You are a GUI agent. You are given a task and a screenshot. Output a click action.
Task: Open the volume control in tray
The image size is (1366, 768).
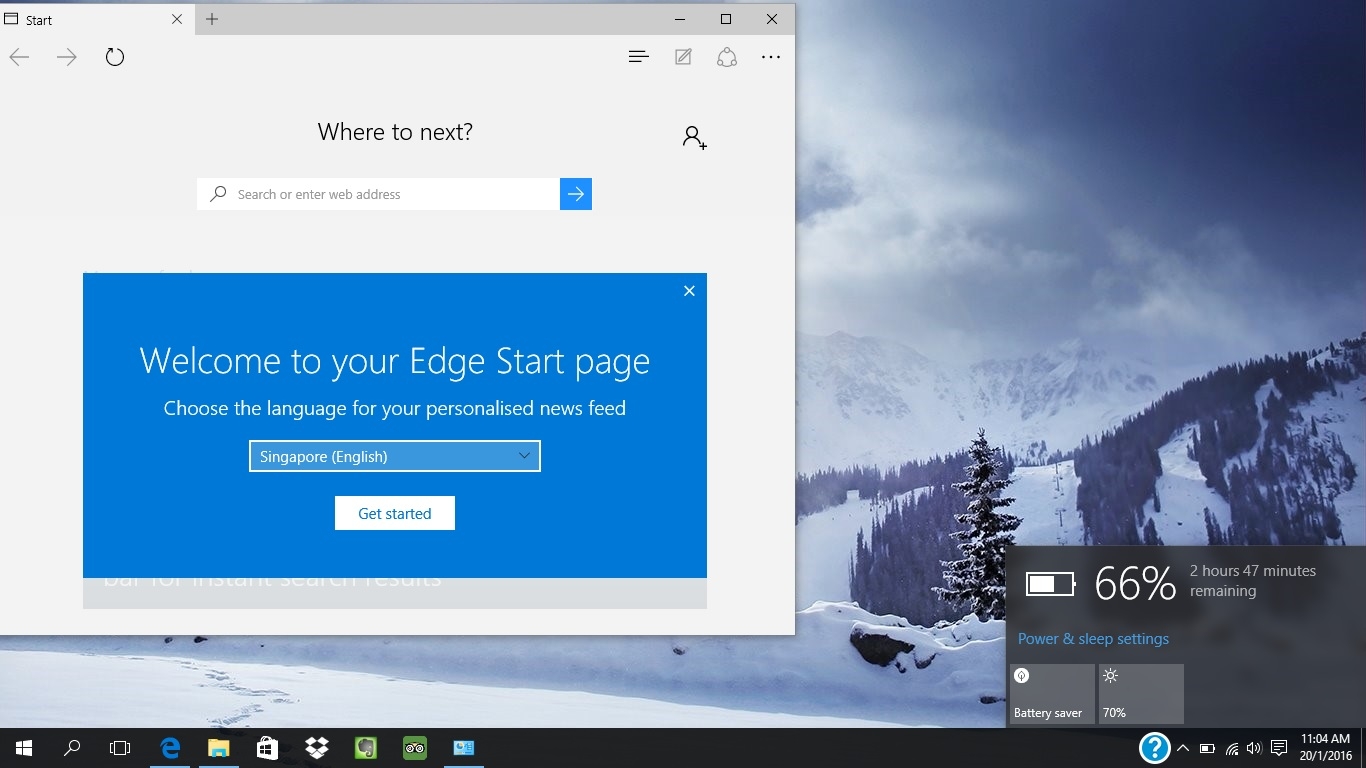coord(1255,748)
